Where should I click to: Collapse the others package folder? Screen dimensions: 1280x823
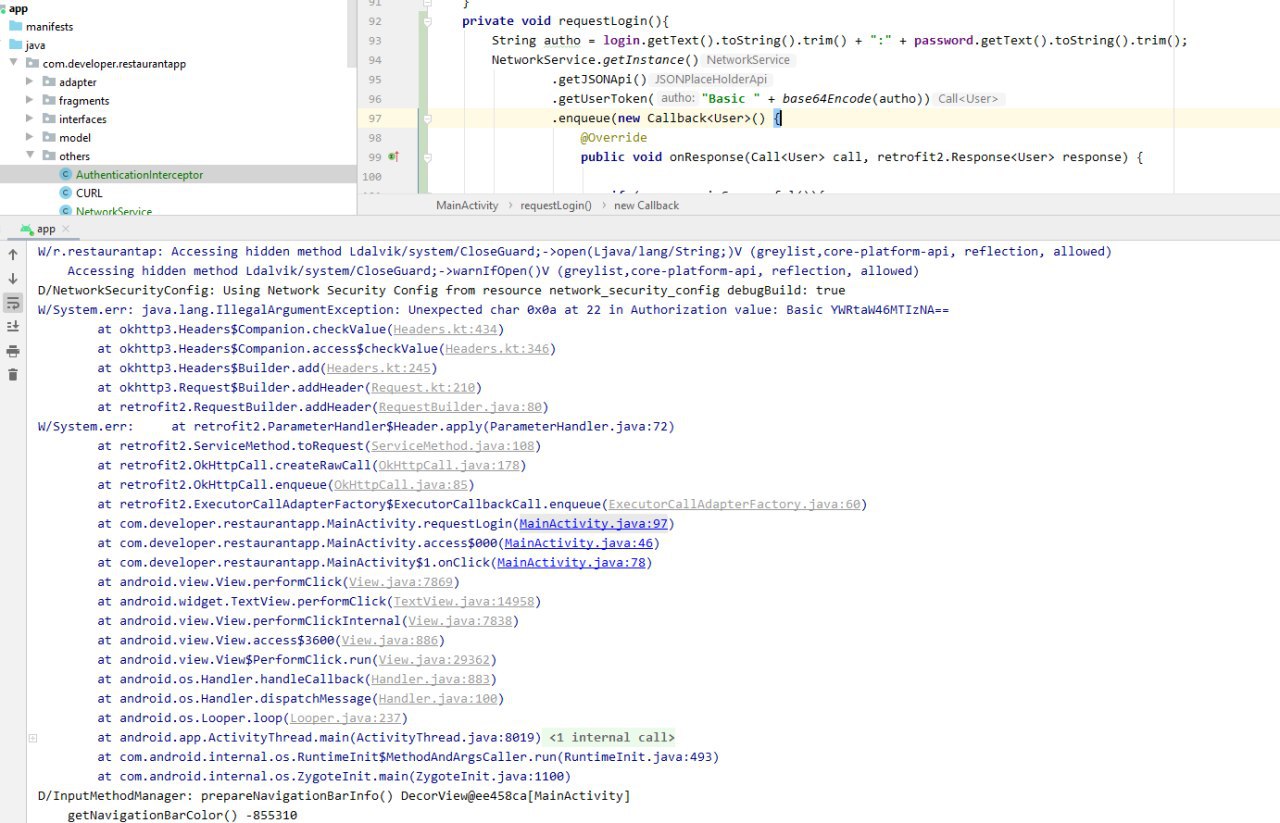pos(31,156)
